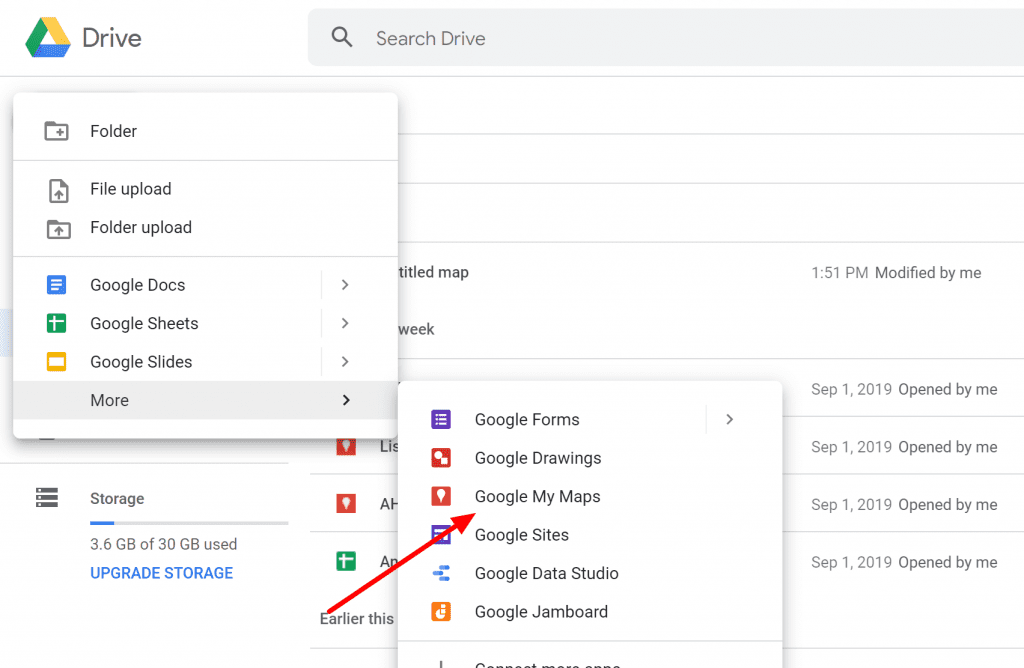Click the purple Google Forms icon
The width and height of the screenshot is (1024, 668).
click(x=441, y=419)
